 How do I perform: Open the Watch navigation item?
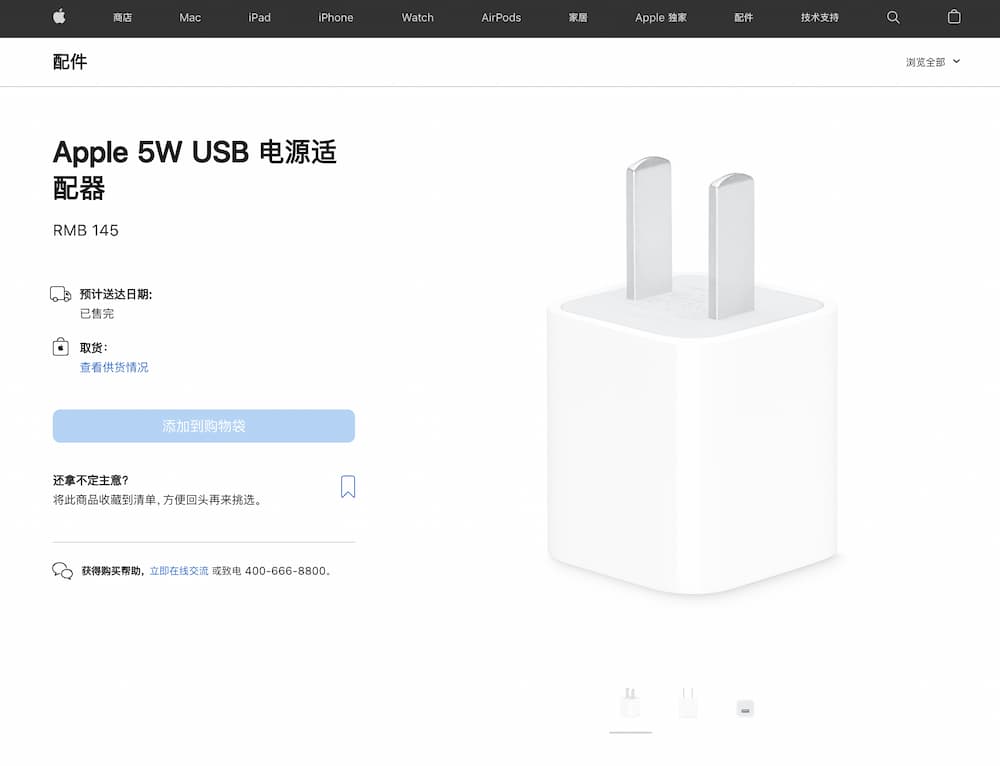click(417, 17)
